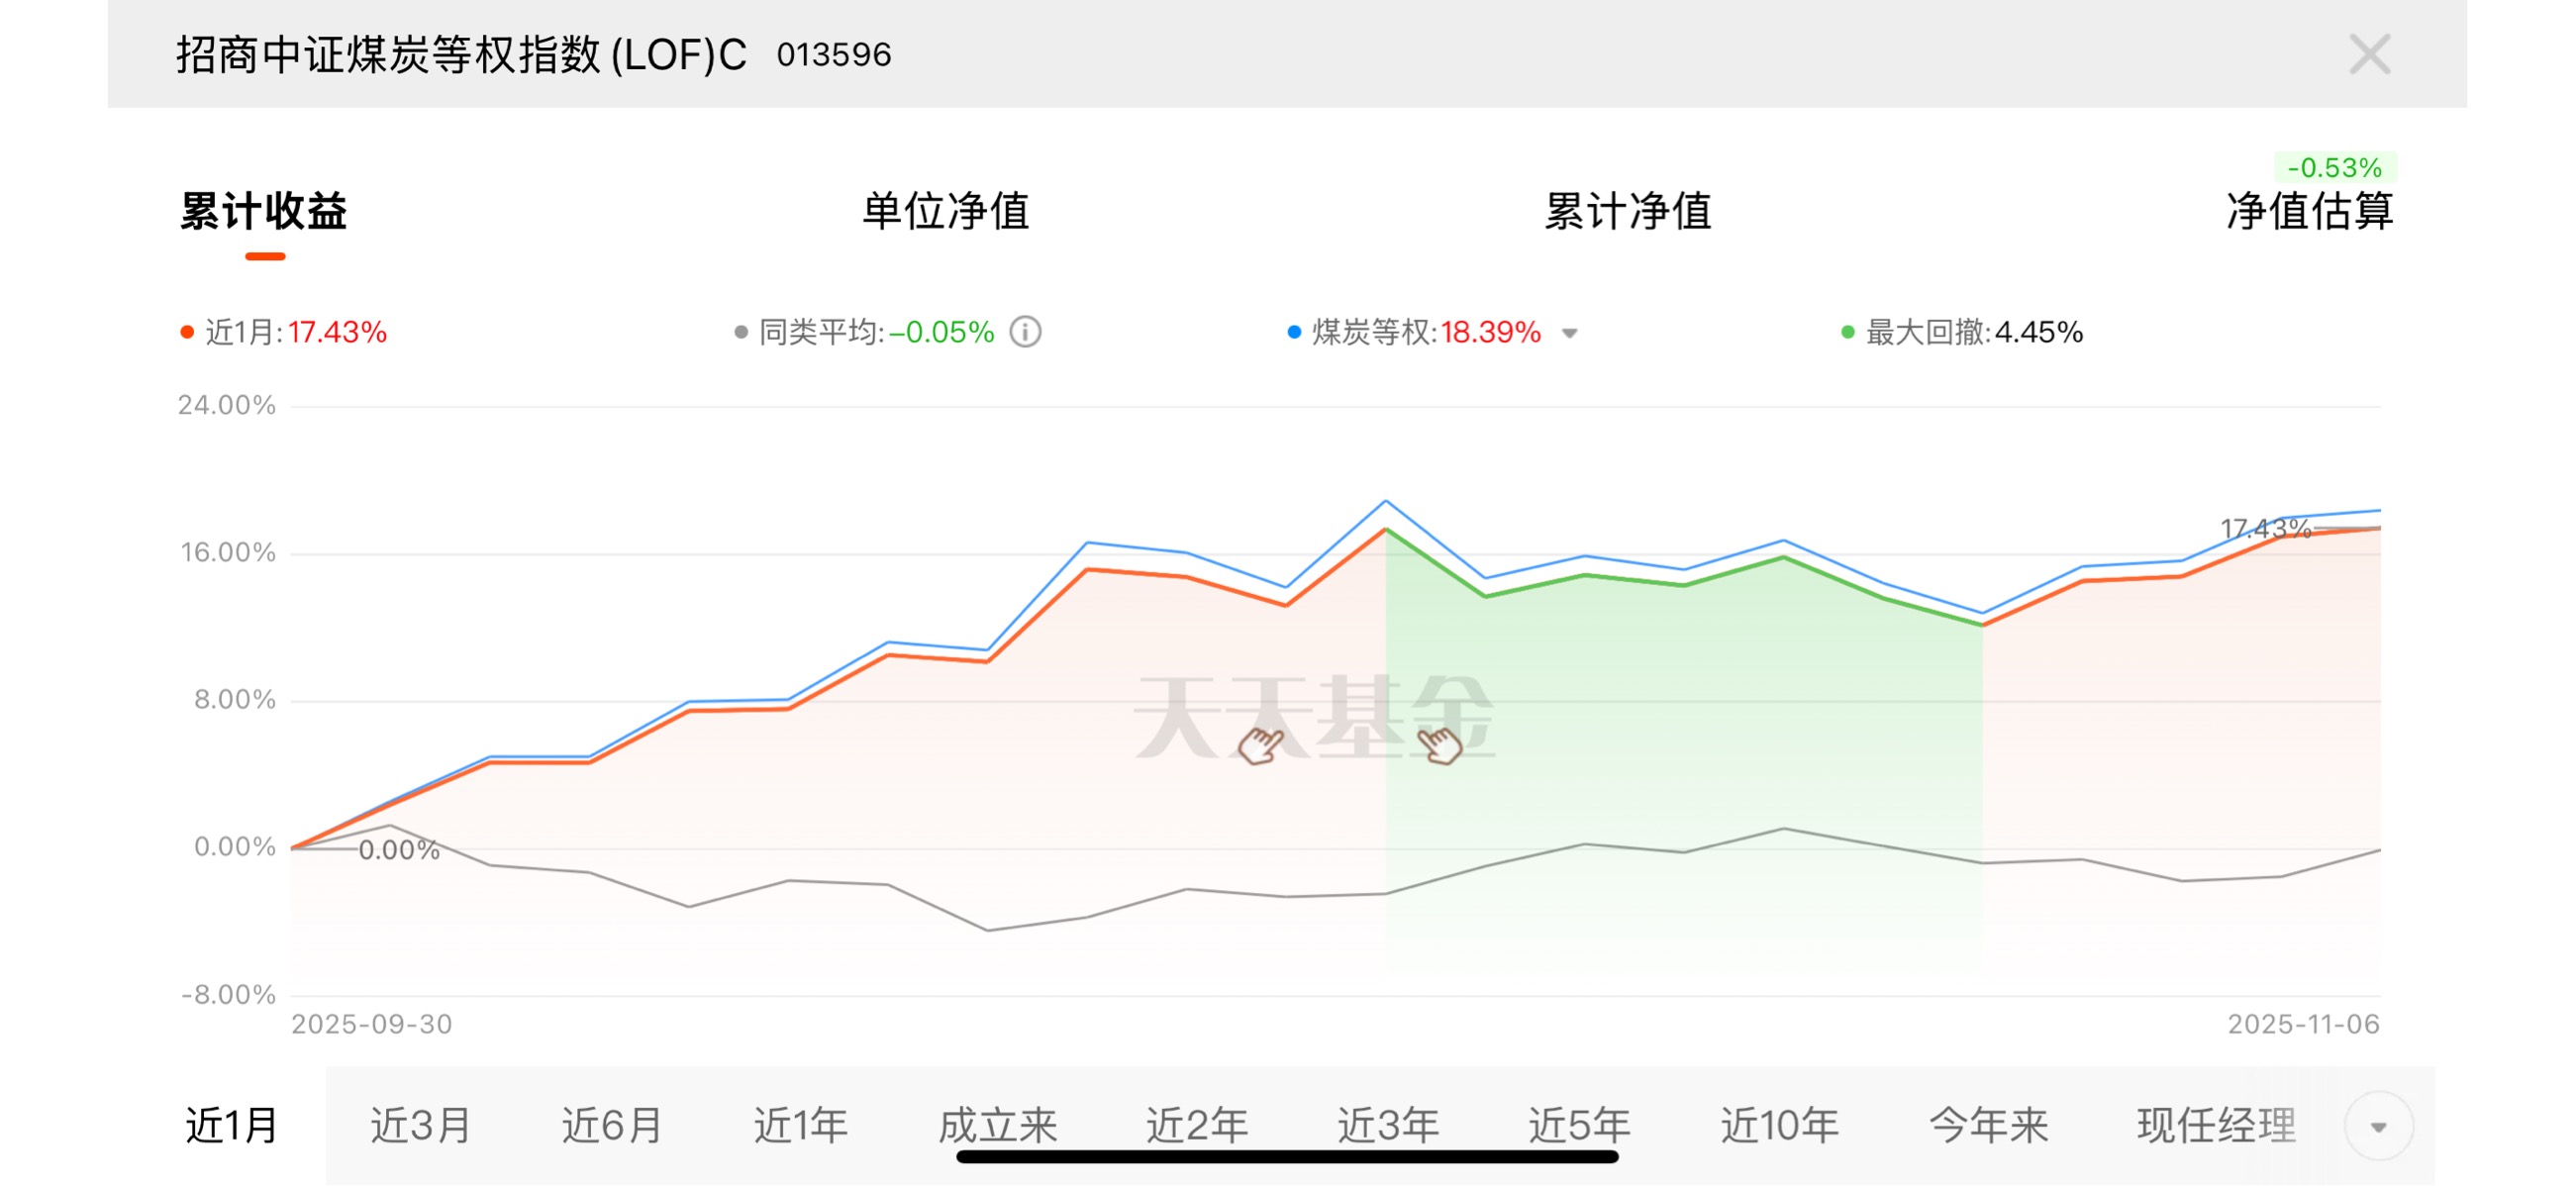The width and height of the screenshot is (2576, 1186).
Task: Click the info icon next to 同类平均
Action: click(1025, 332)
